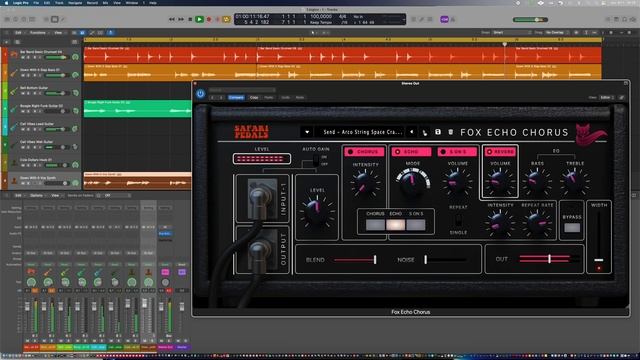Viewport: 640px width, 360px height.
Task: Click the Record button in the transport
Action: coord(209,19)
